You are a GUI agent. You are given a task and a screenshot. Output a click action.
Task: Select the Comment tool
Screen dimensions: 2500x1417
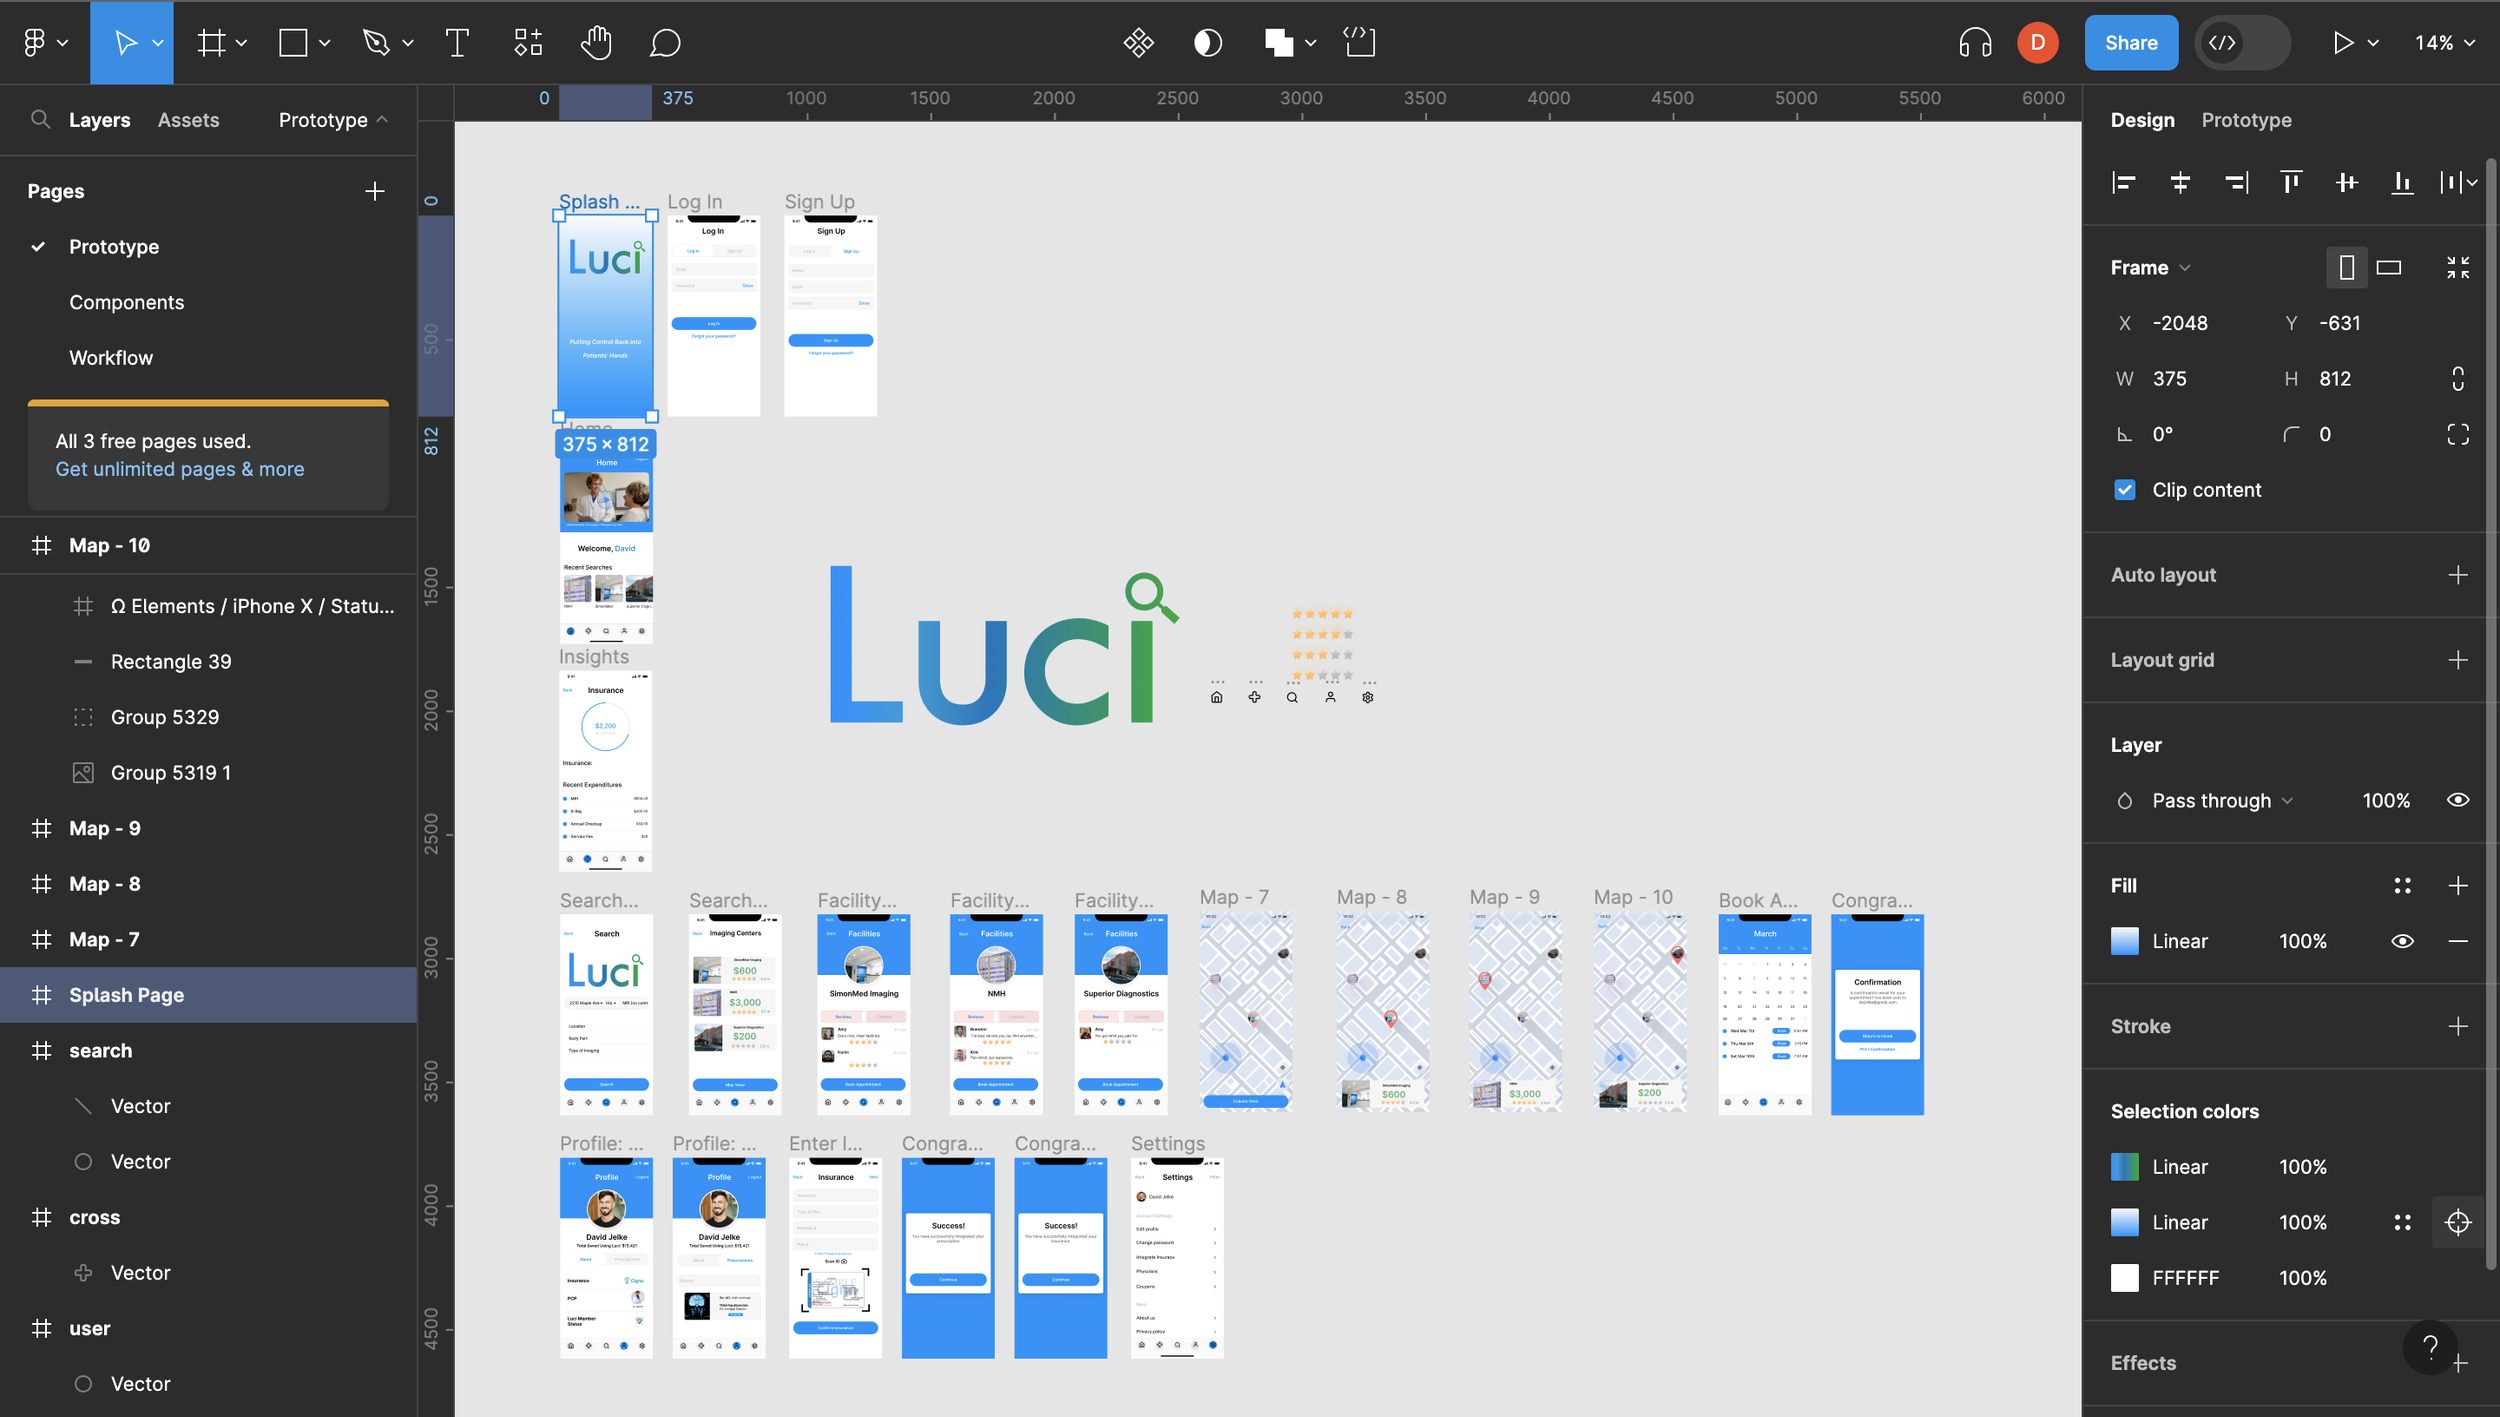[x=665, y=43]
